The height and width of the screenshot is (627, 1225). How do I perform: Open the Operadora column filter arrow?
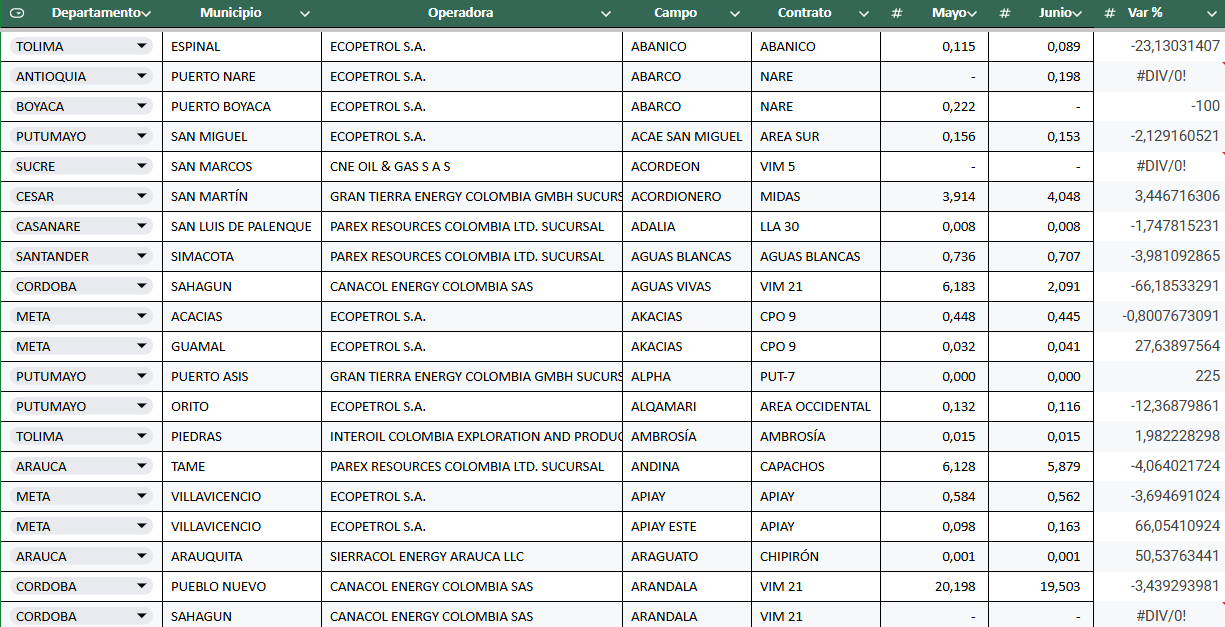click(606, 14)
